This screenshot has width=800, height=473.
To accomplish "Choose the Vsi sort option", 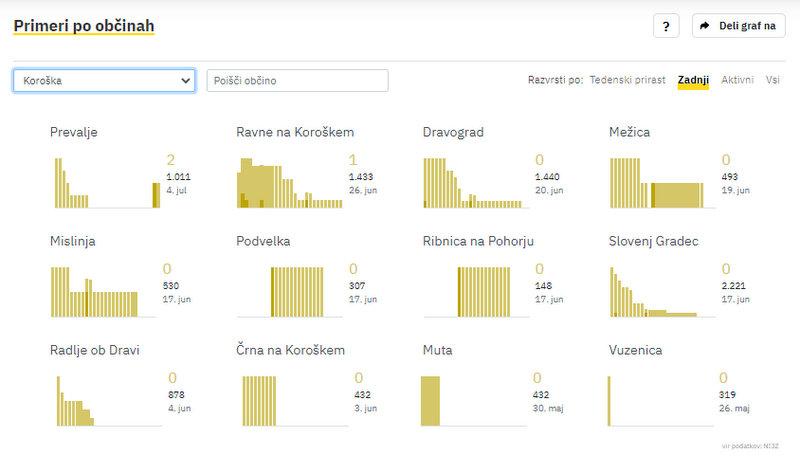I will pyautogui.click(x=773, y=79).
